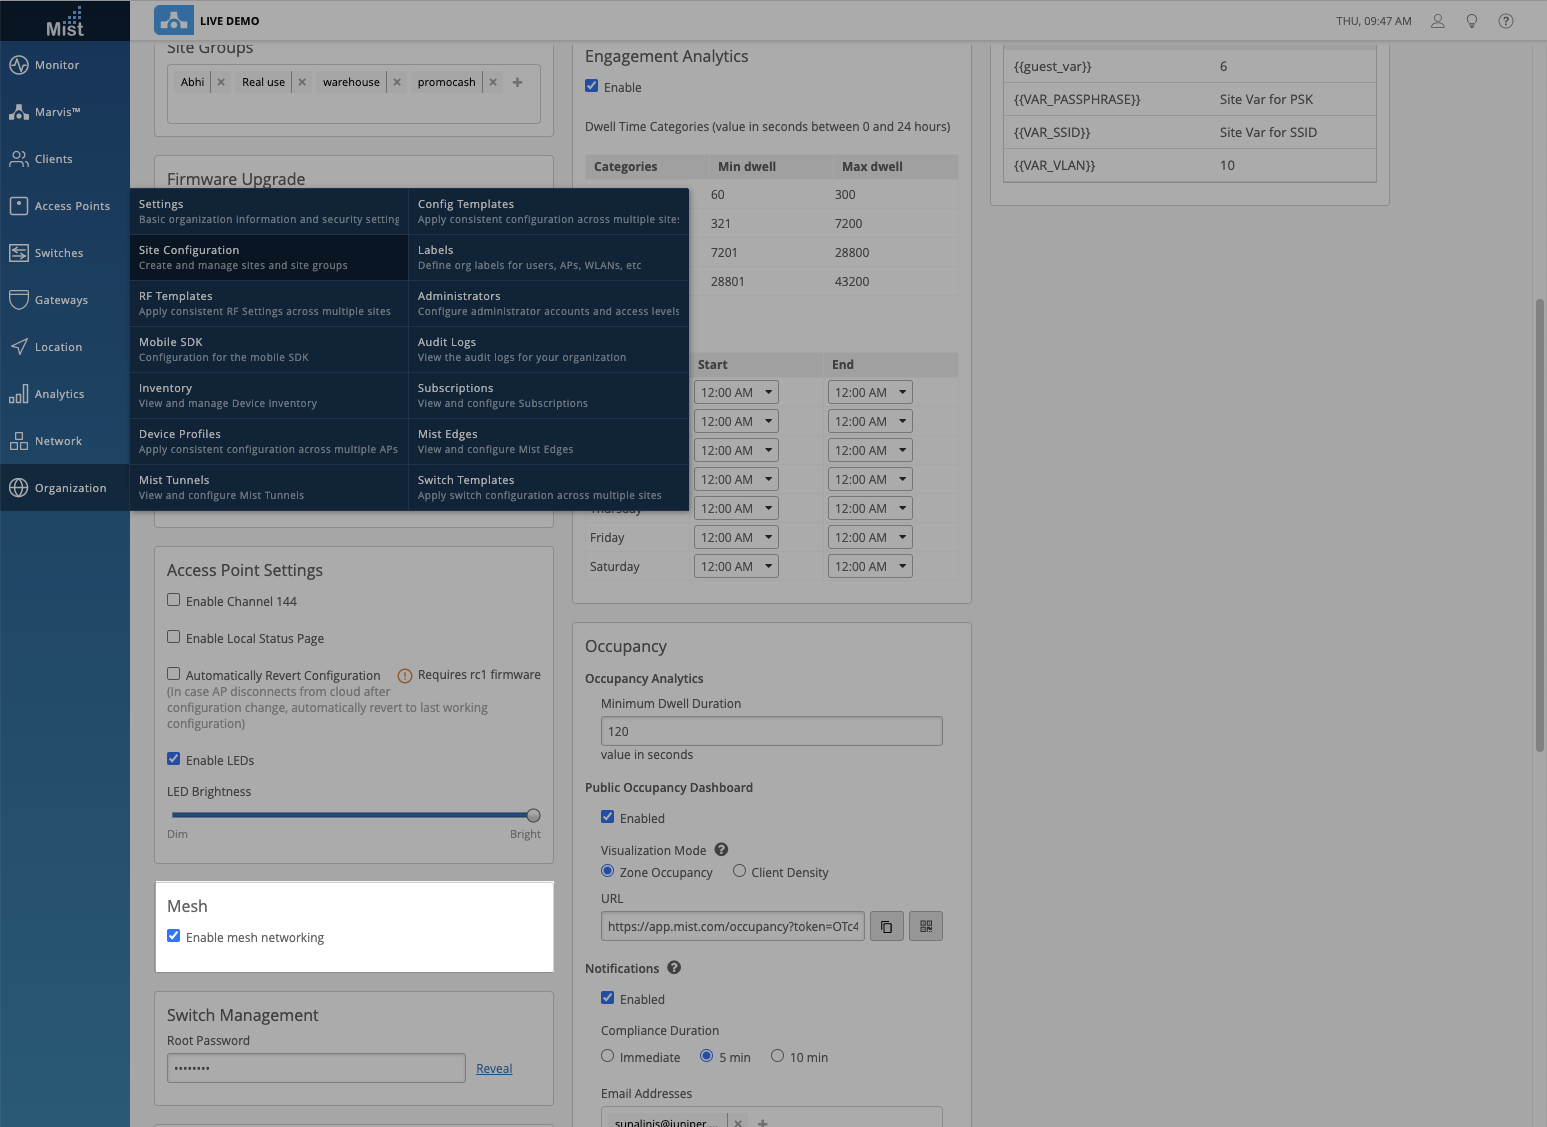Go to the Clients page
The width and height of the screenshot is (1547, 1127).
65,159
